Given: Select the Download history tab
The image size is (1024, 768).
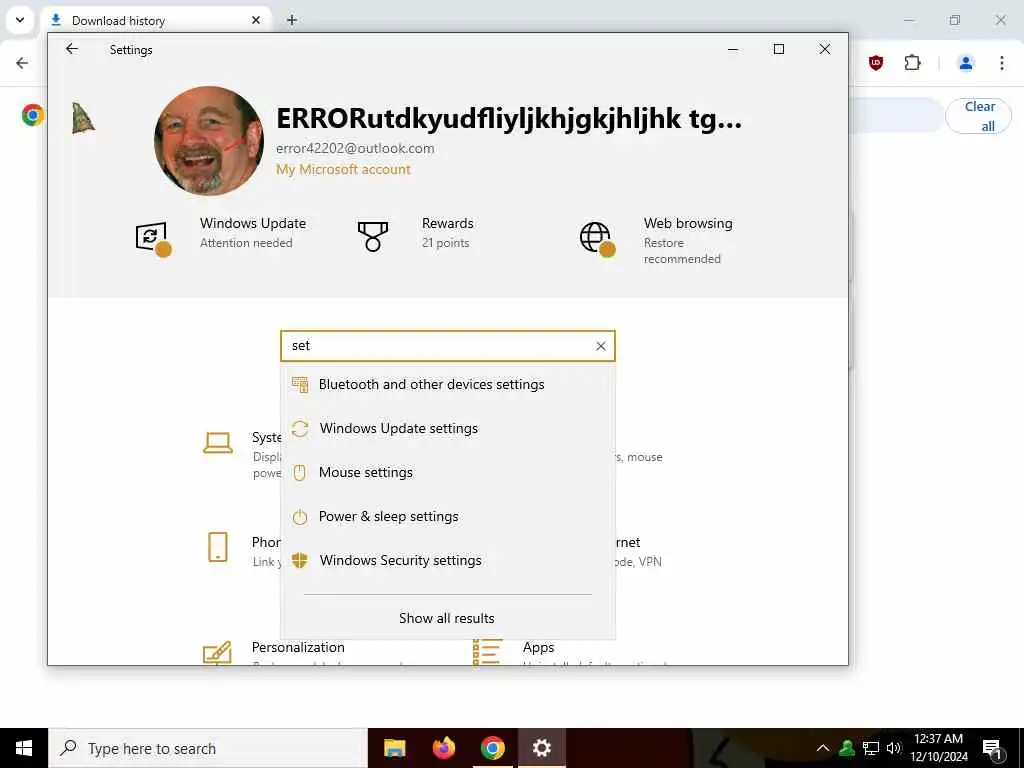Looking at the screenshot, I should pyautogui.click(x=155, y=20).
